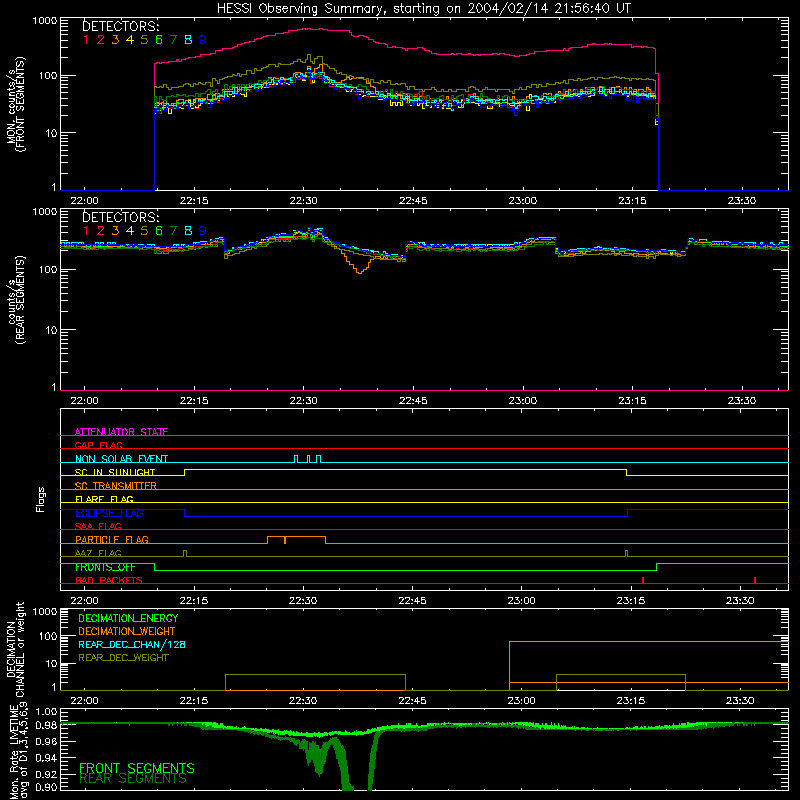Click the REAR SEGMENTS livetime legend label
Screen dimensions: 800x800
point(133,779)
